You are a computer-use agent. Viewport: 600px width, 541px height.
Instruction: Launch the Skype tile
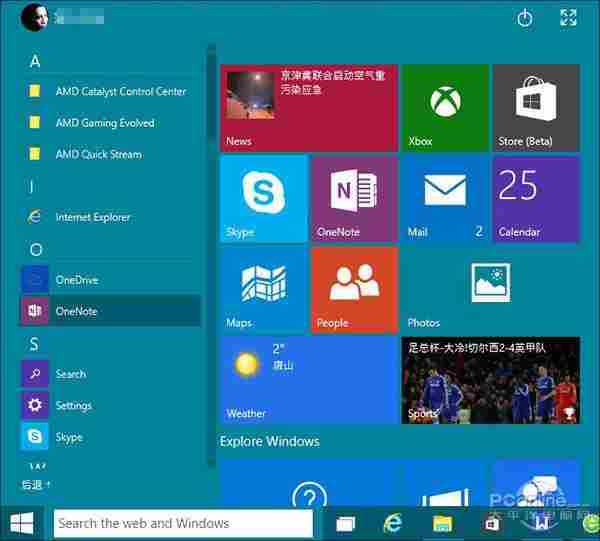tap(263, 199)
